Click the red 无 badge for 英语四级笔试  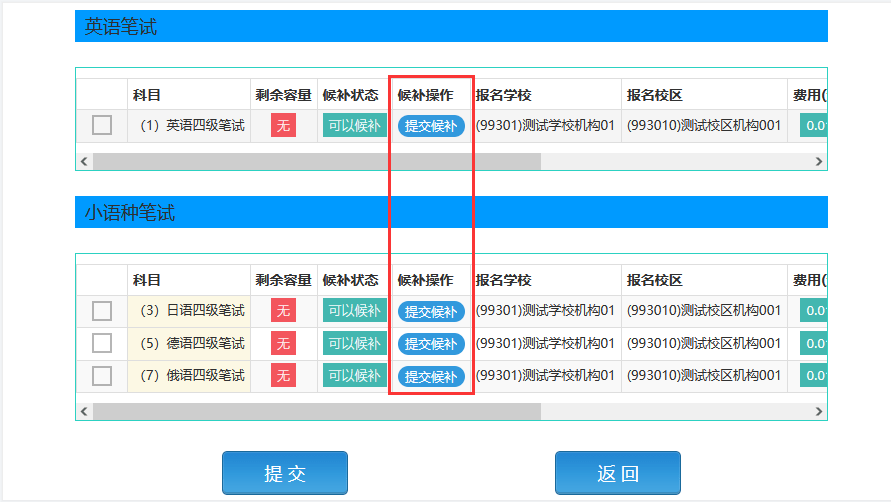pos(284,125)
